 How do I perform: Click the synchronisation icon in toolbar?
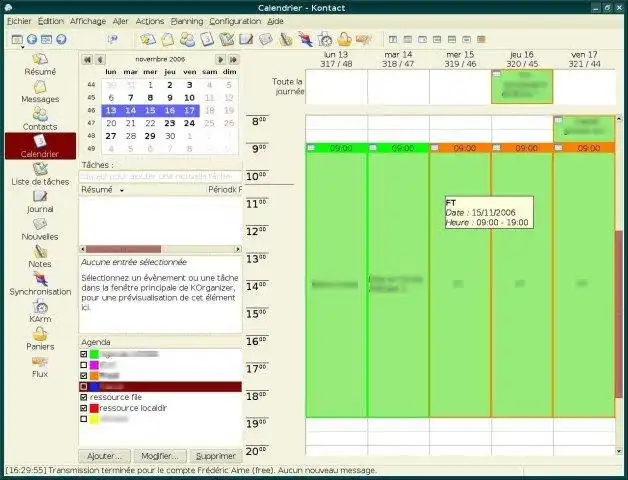[305, 39]
